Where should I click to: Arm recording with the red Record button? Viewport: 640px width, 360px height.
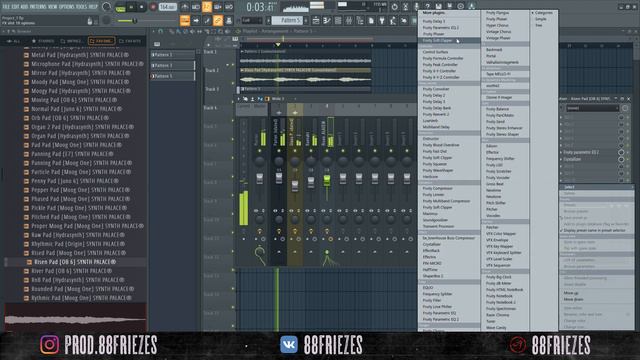(153, 7)
